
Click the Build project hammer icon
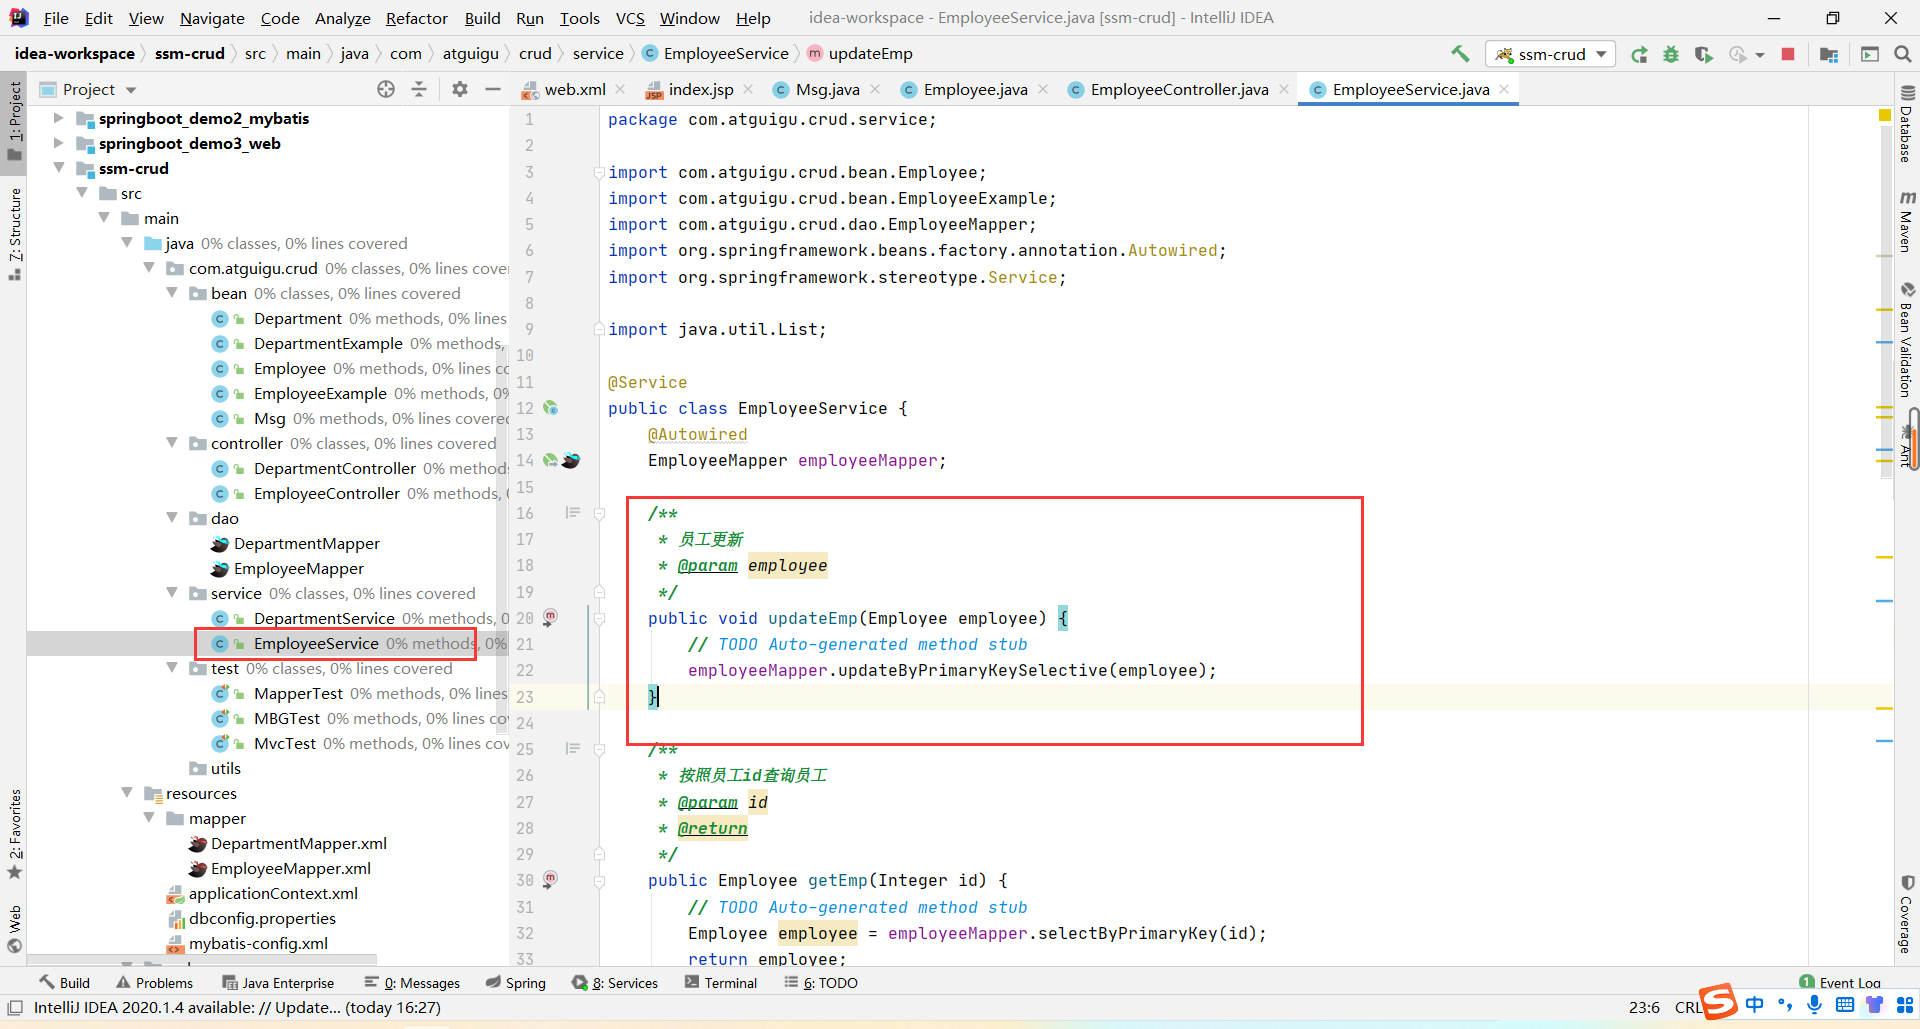[x=1460, y=54]
